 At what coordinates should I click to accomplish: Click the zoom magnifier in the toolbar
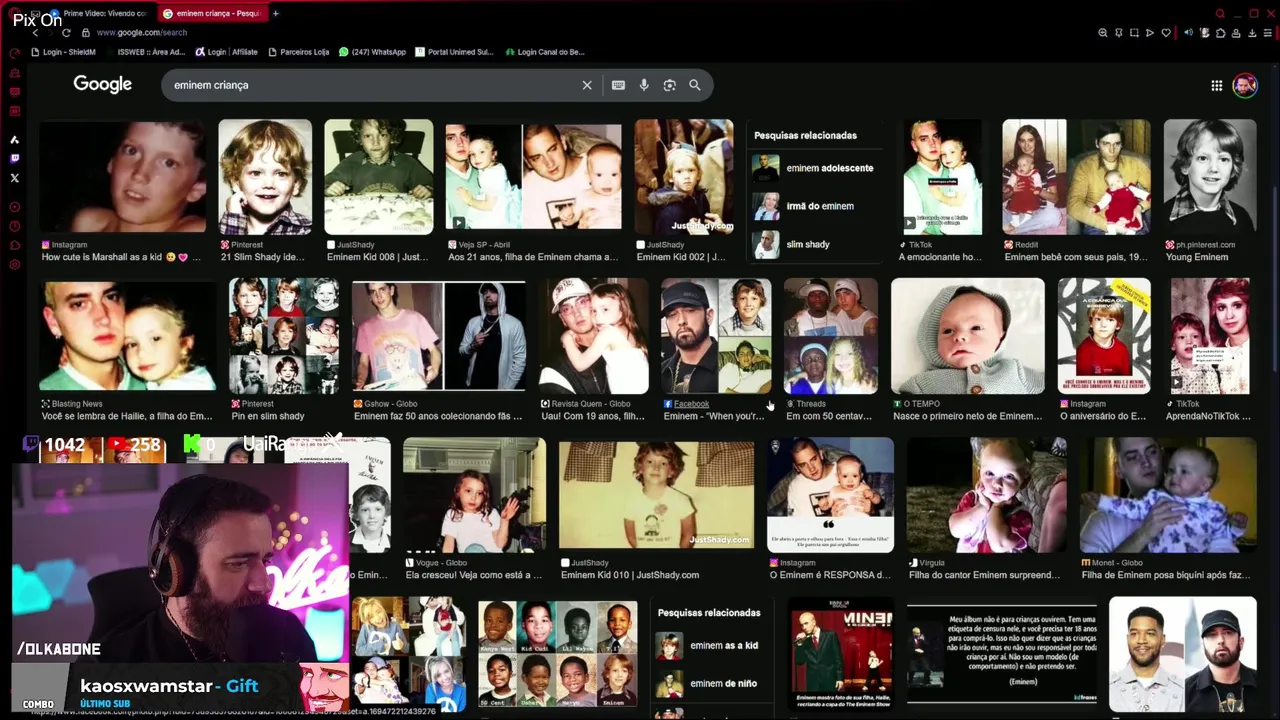[1103, 33]
